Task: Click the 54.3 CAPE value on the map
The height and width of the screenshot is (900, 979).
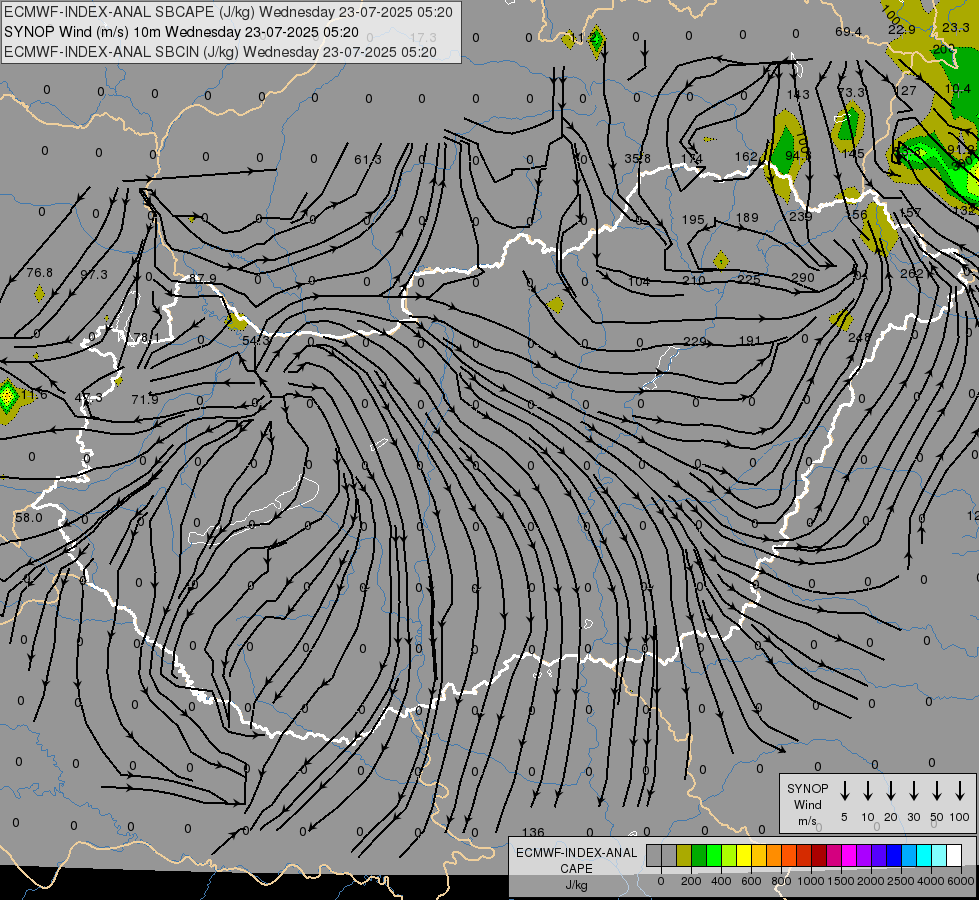Action: coord(255,340)
